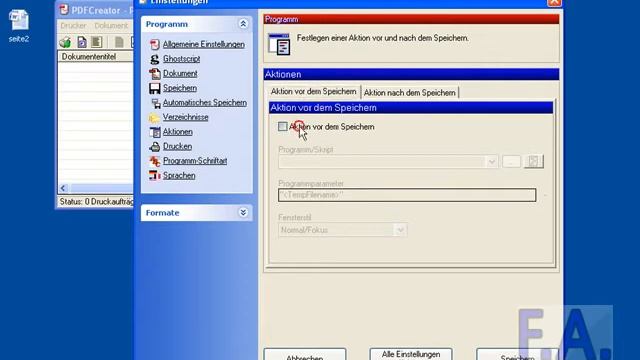
Task: Click the browse '...' button for Programm/Skript
Action: tap(511, 162)
